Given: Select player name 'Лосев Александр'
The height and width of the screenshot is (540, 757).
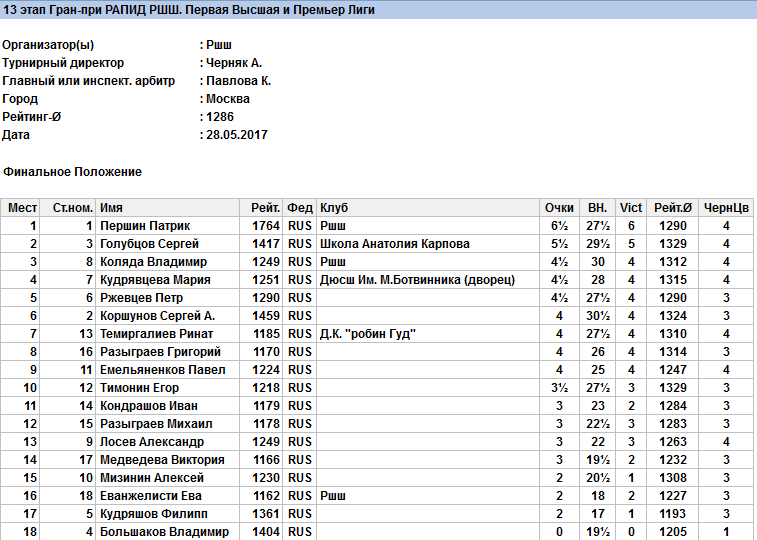Looking at the screenshot, I should click(x=152, y=442).
